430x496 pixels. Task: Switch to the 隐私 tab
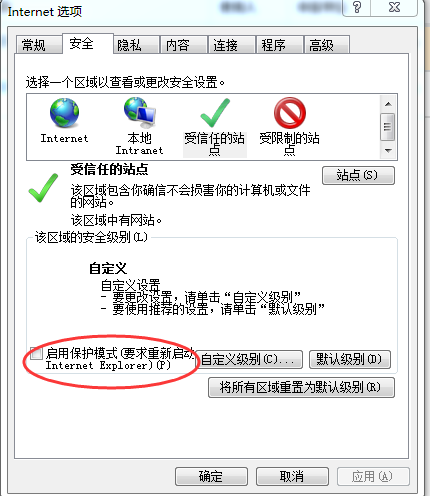[x=136, y=45]
